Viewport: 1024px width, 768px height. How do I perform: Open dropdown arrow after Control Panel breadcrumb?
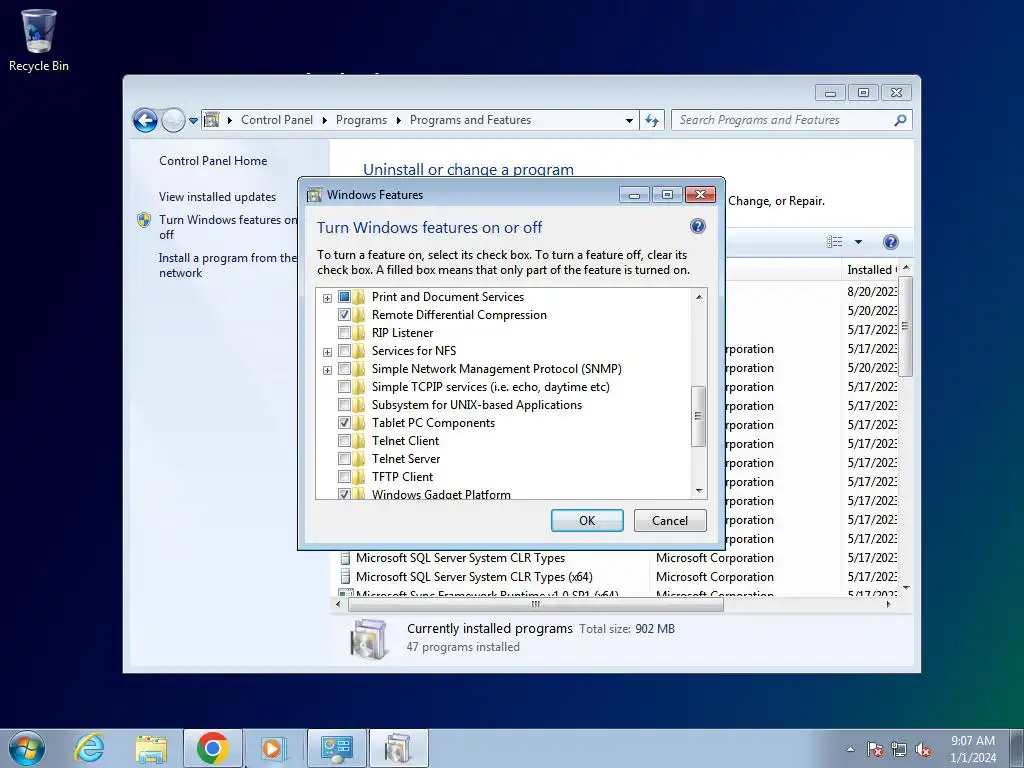point(325,121)
